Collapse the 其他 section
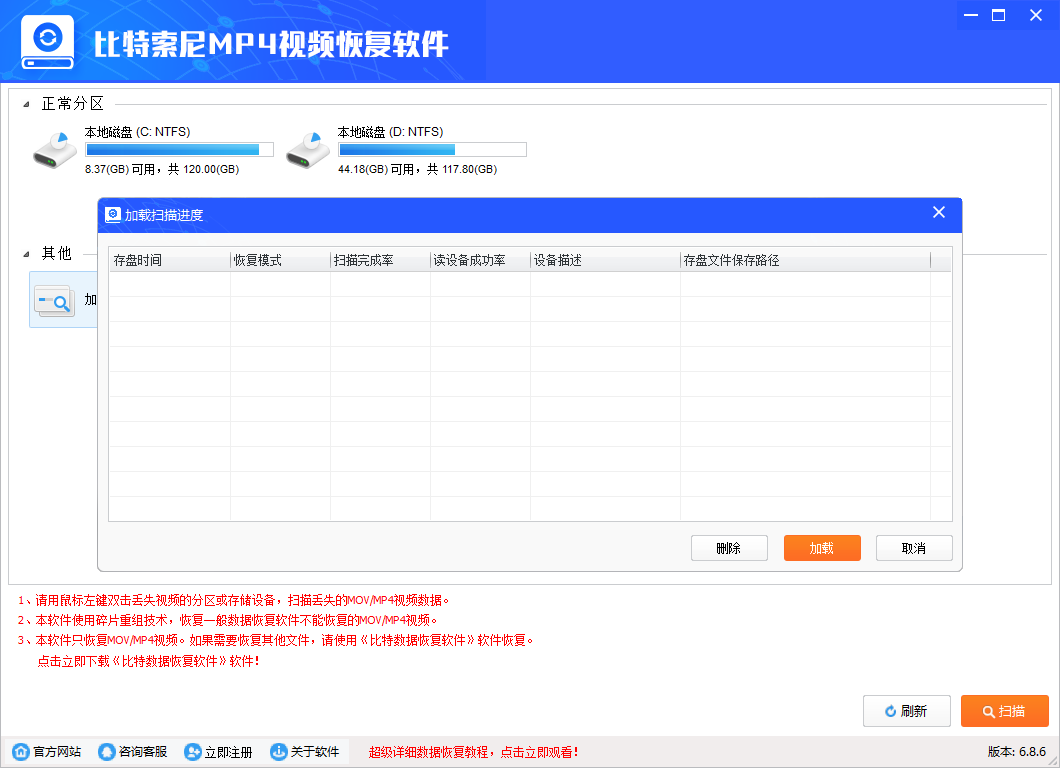1060x768 pixels. click(26, 254)
